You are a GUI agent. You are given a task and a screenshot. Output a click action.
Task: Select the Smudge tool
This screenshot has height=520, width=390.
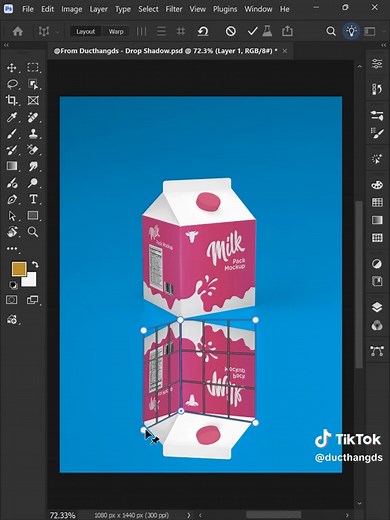(33, 166)
